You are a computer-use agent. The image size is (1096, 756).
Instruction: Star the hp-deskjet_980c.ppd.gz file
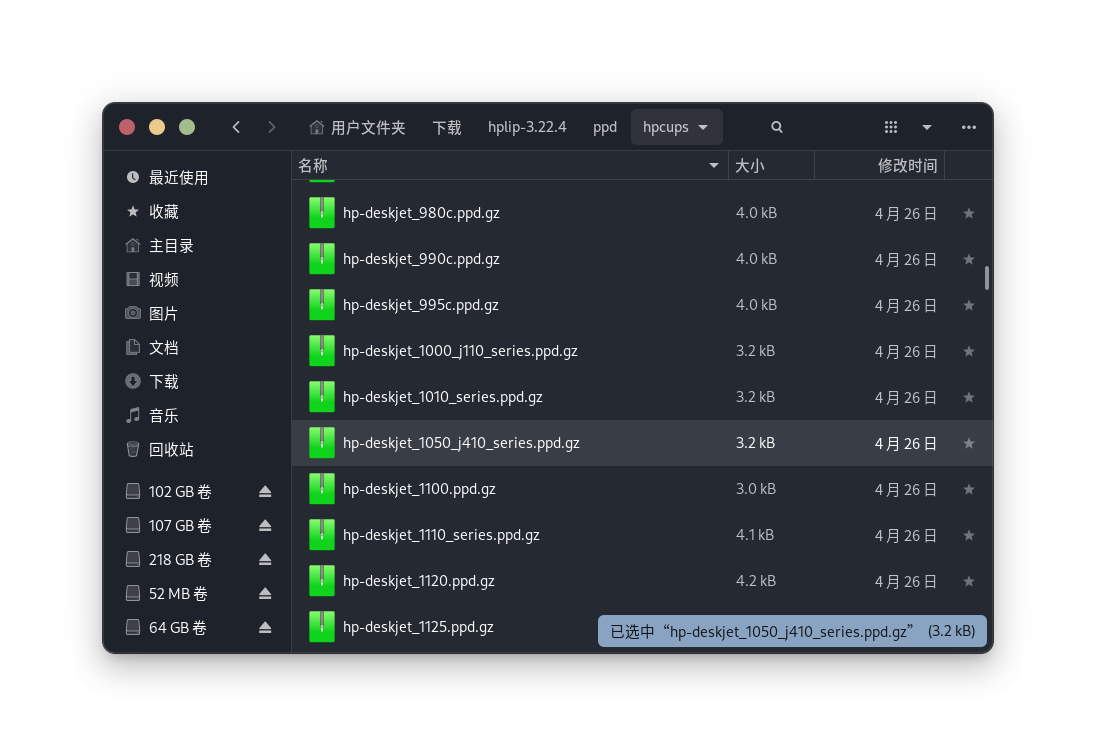968,213
